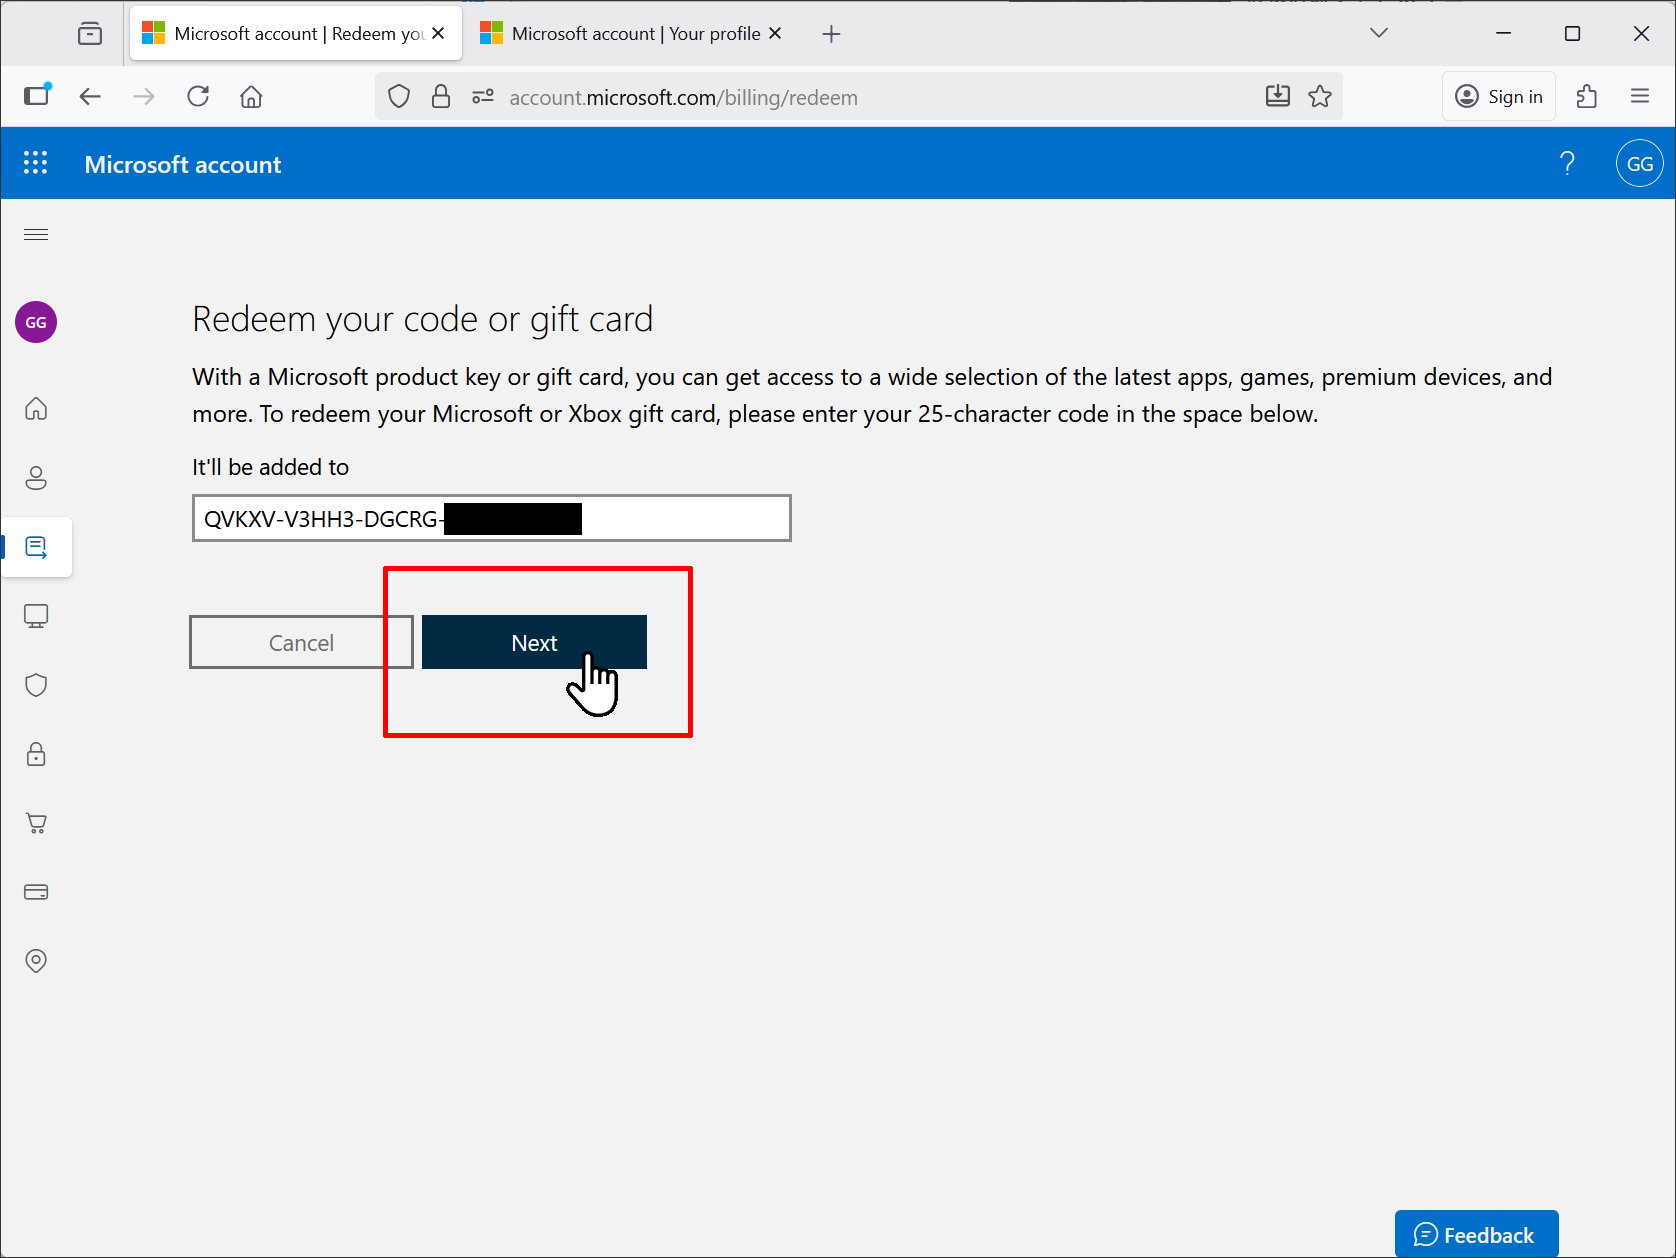Viewport: 1676px width, 1258px height.
Task: Expand the list all tabs dropdown
Action: [x=1379, y=33]
